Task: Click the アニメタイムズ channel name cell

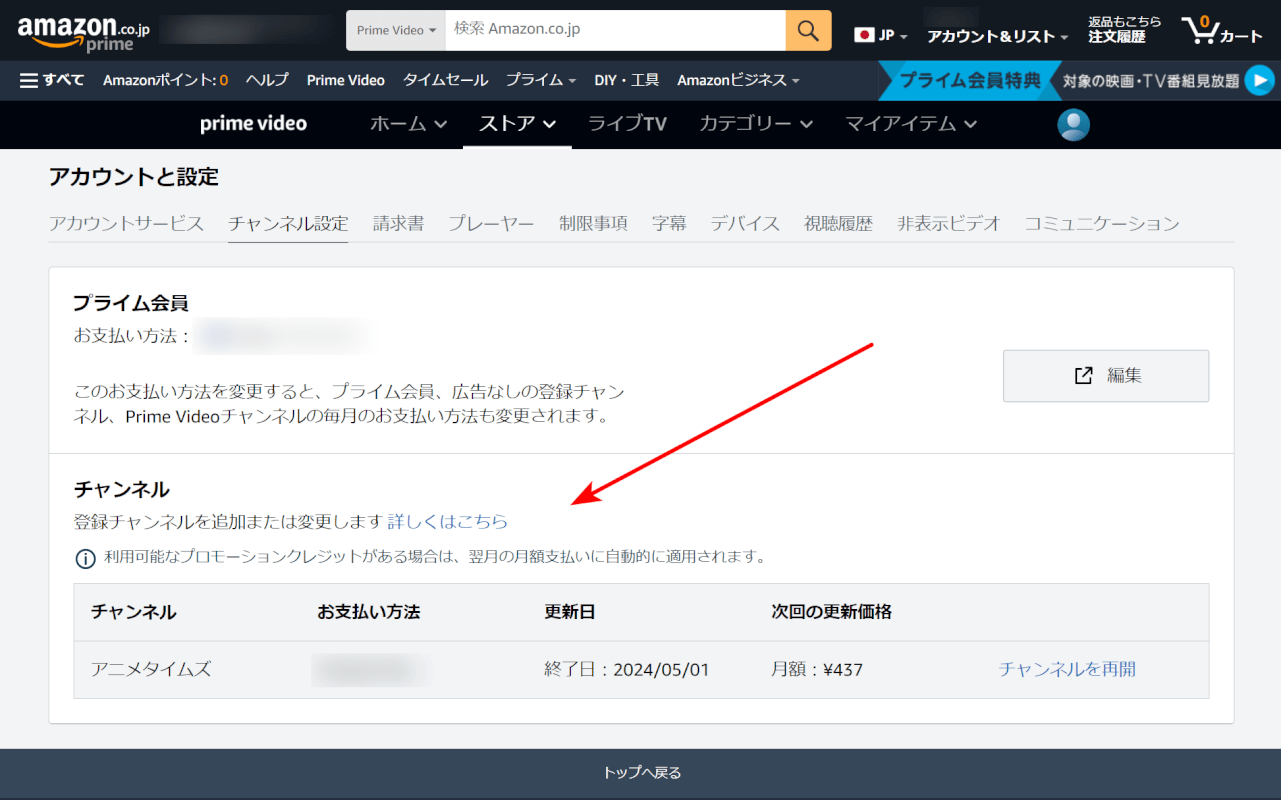Action: [151, 669]
